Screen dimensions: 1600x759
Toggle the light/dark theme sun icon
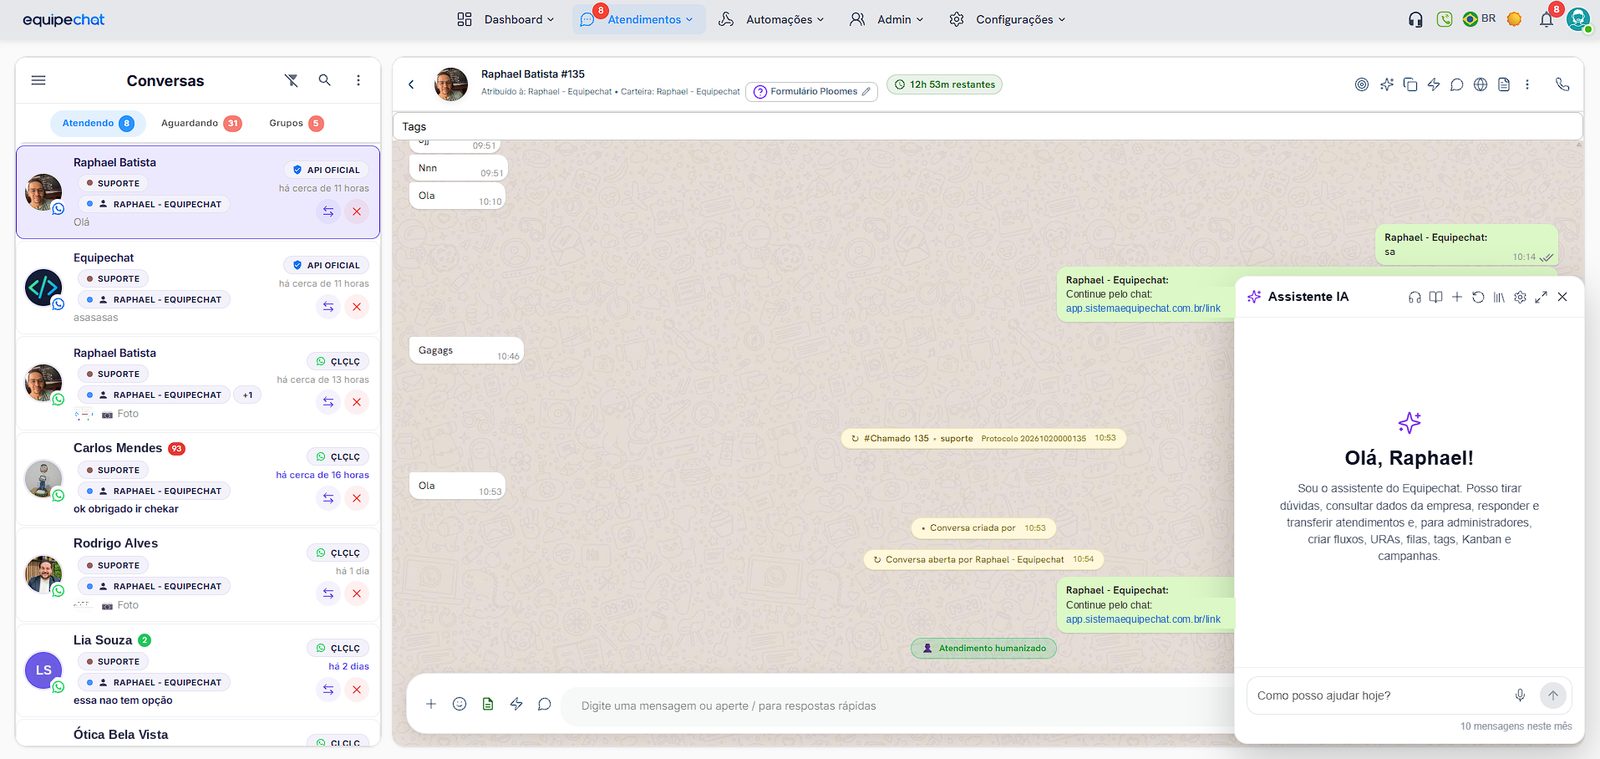[x=1514, y=19]
